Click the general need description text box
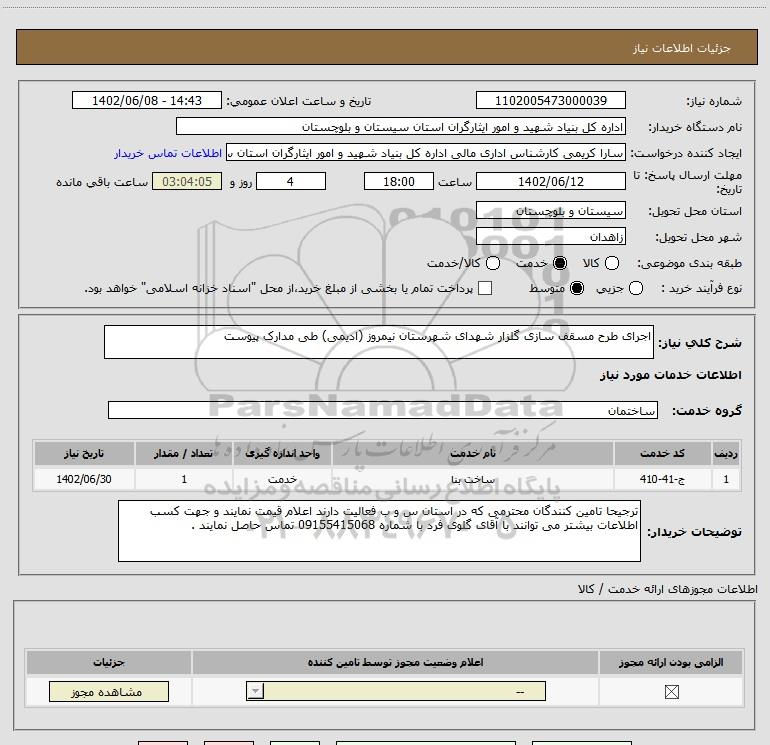Screen dimensions: 770x745 tap(379, 342)
